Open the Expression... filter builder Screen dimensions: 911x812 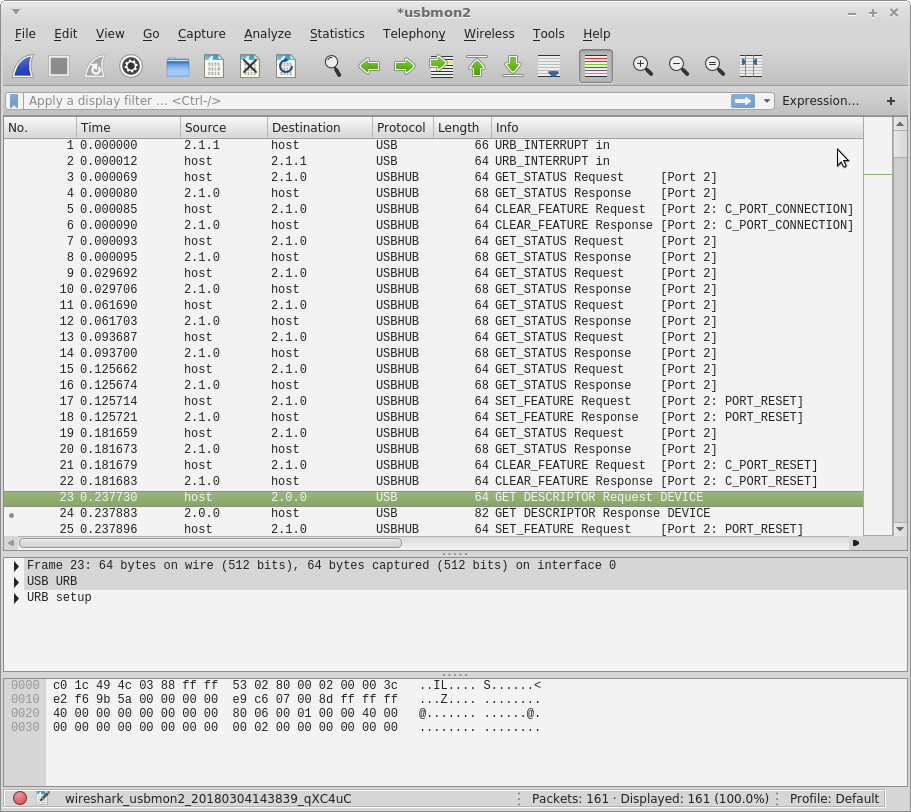pyautogui.click(x=820, y=101)
